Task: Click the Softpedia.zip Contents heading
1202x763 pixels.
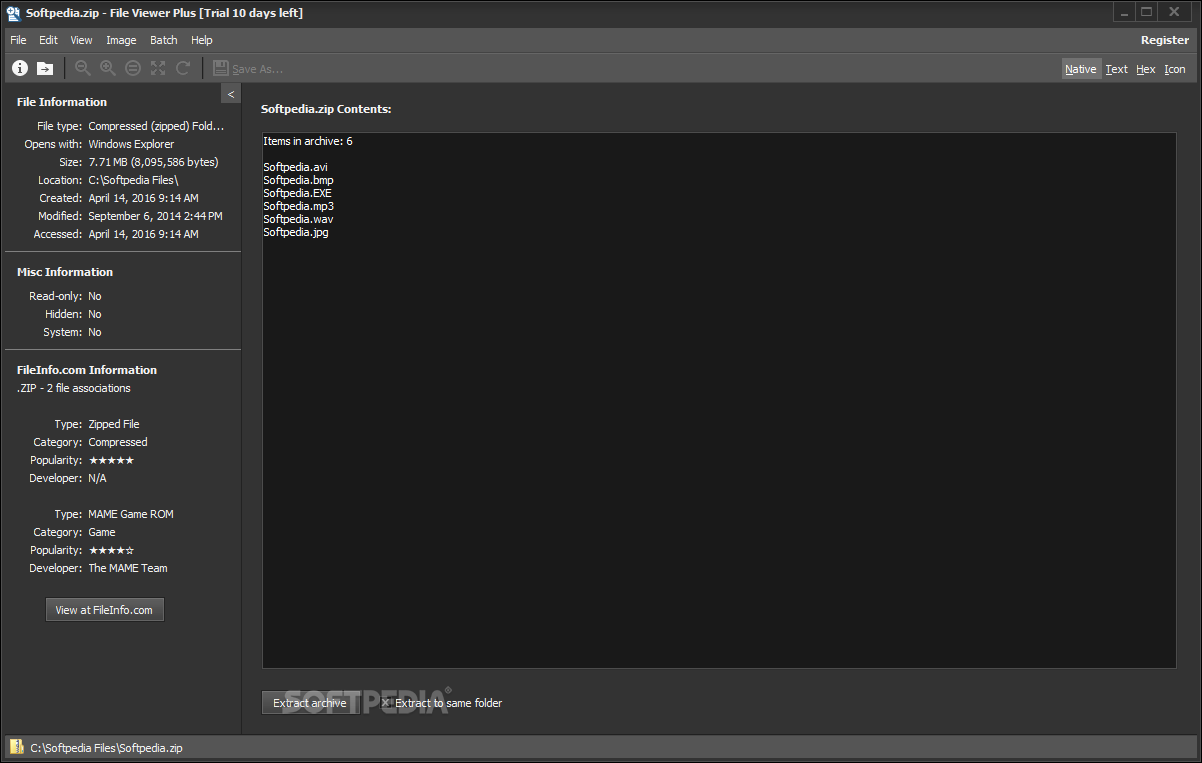Action: [x=326, y=109]
